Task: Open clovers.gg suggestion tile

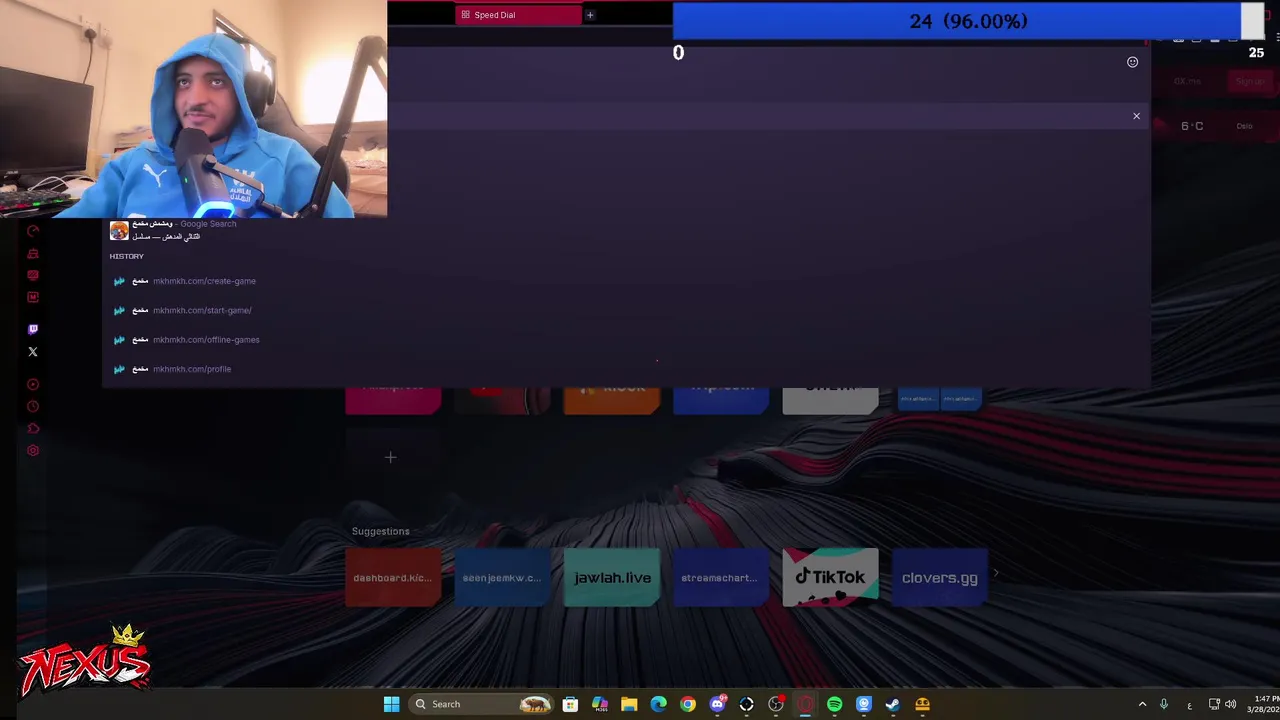Action: point(940,578)
